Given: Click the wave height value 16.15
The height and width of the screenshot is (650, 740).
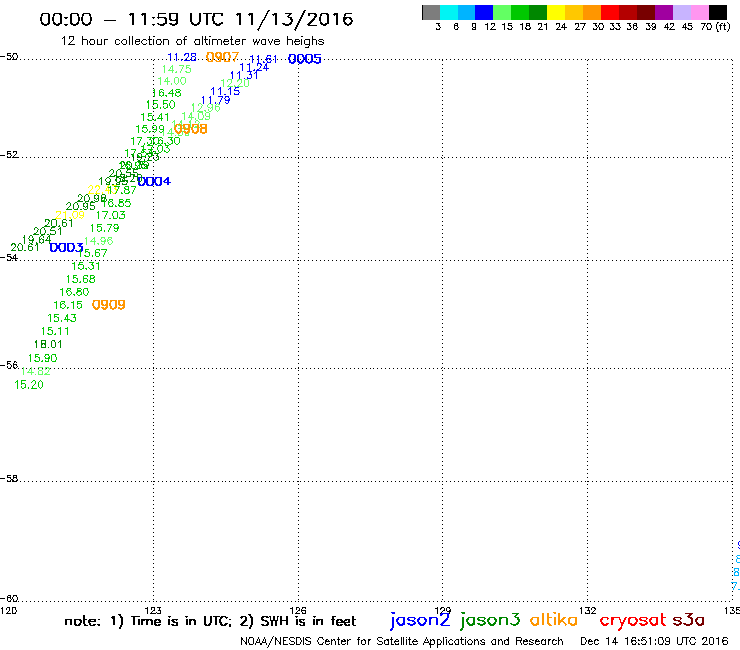Looking at the screenshot, I should point(68,305).
